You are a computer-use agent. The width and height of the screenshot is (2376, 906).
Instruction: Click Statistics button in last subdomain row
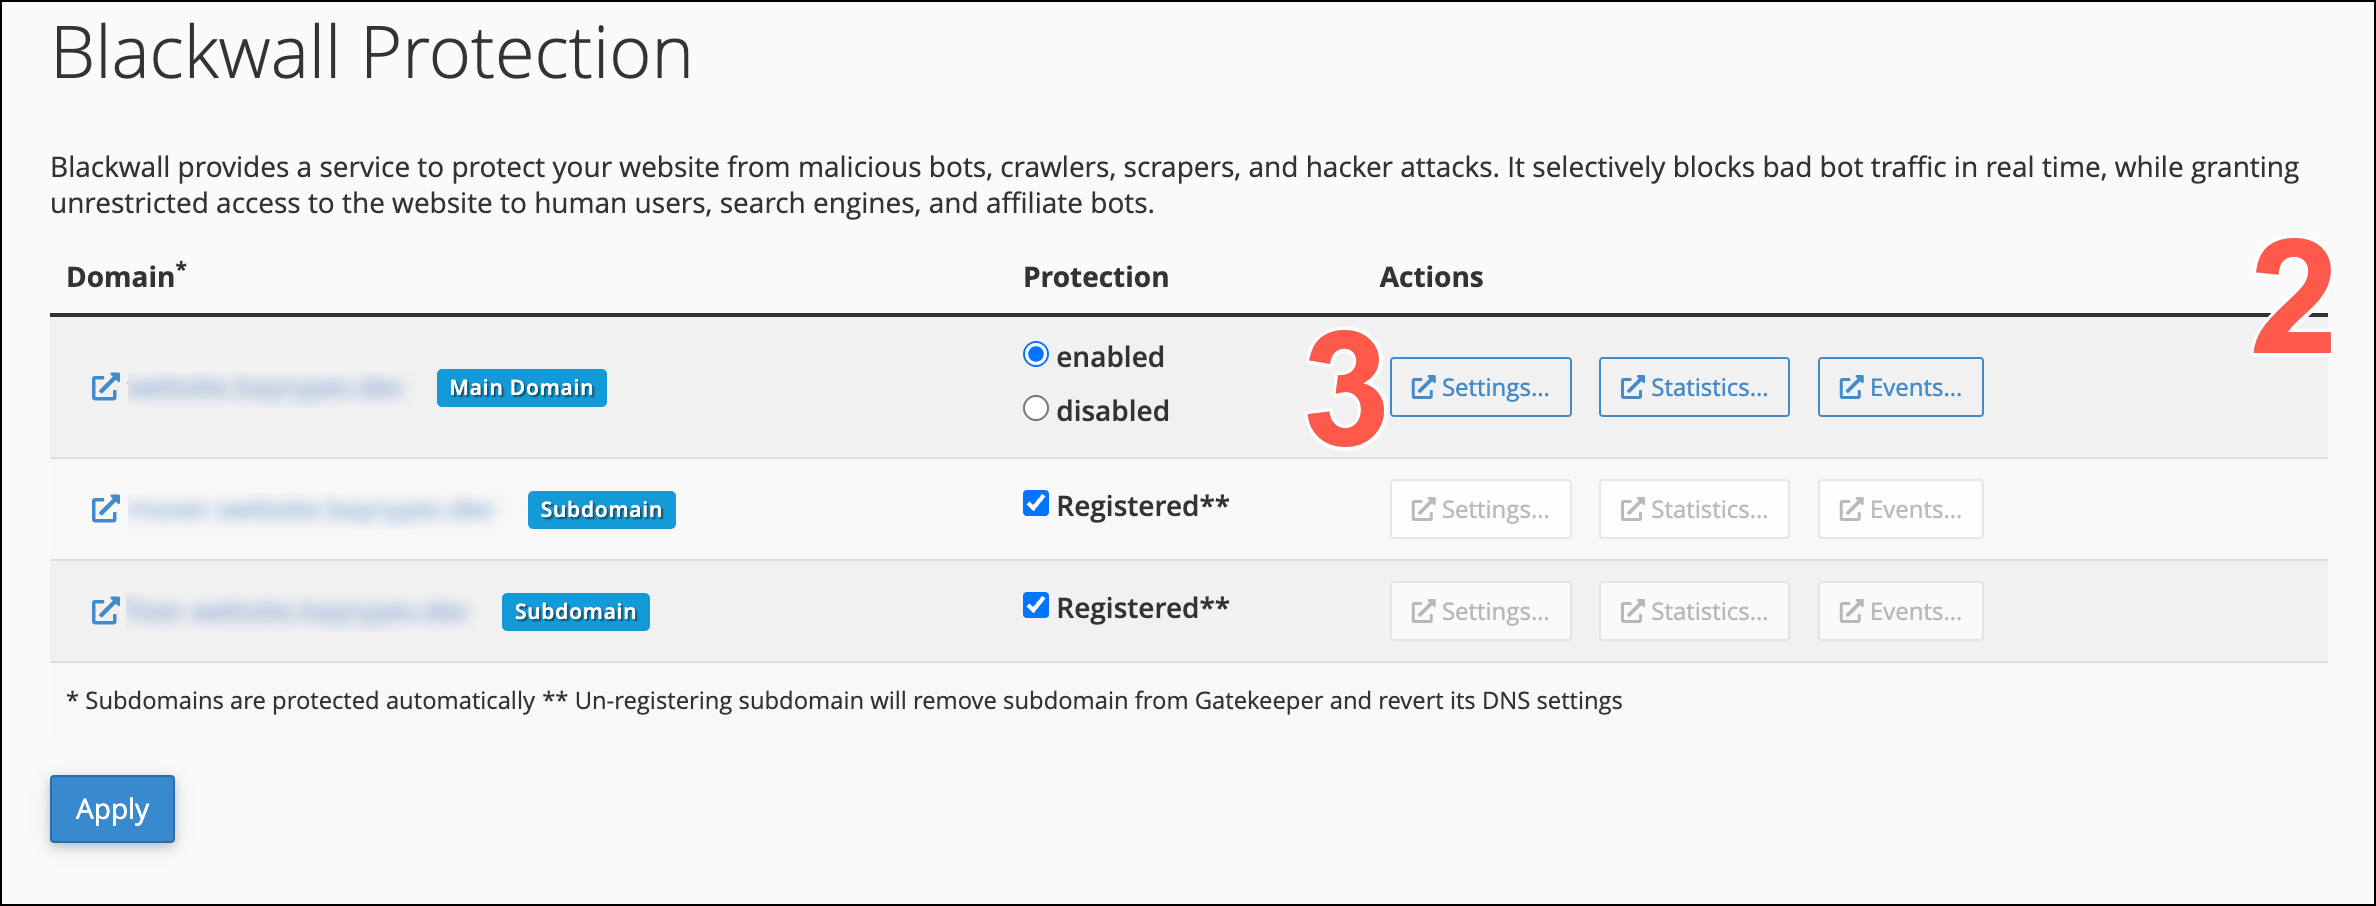(1694, 611)
